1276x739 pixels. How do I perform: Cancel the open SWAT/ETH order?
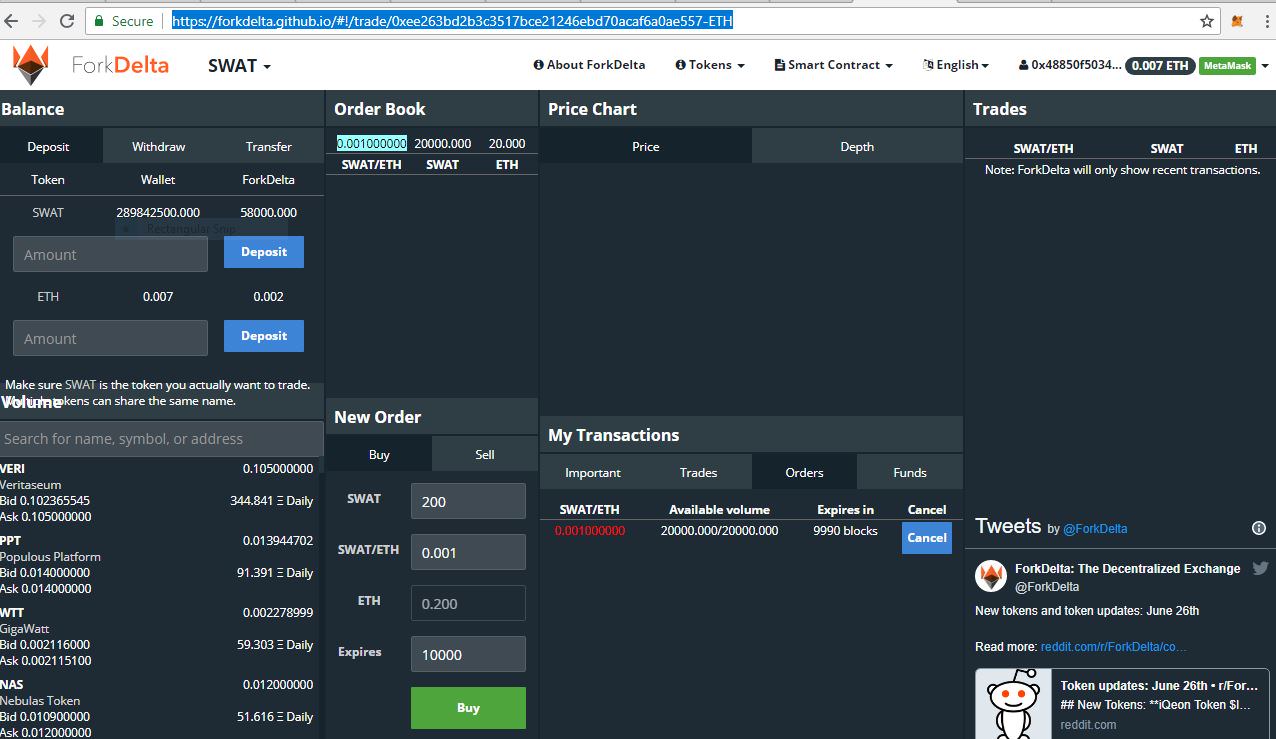tap(927, 538)
